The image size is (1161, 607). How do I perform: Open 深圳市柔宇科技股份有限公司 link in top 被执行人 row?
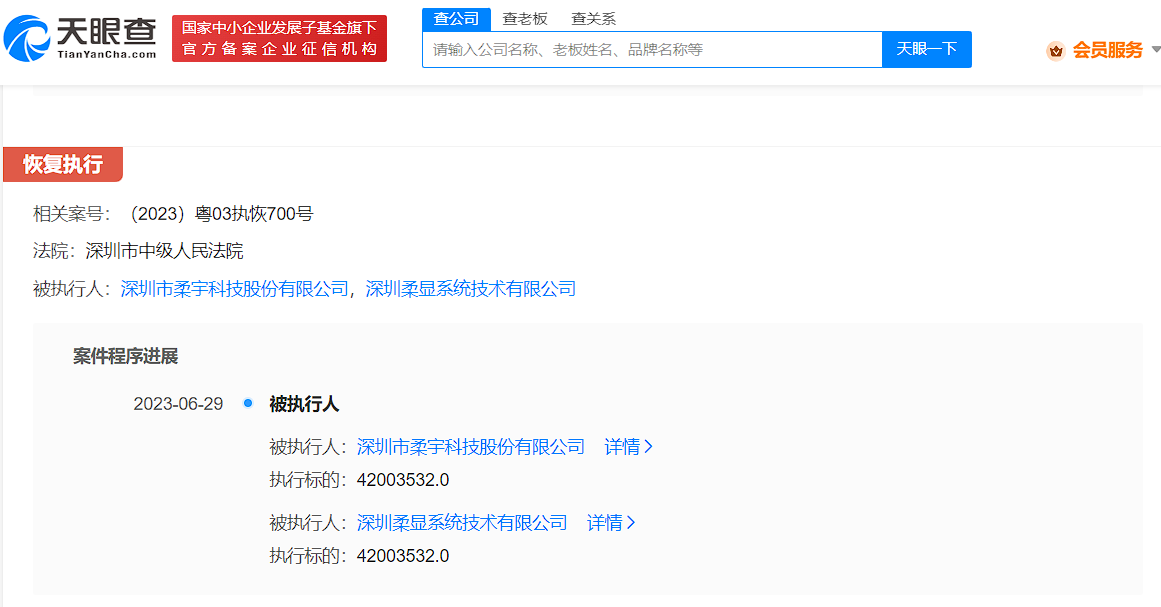235,289
